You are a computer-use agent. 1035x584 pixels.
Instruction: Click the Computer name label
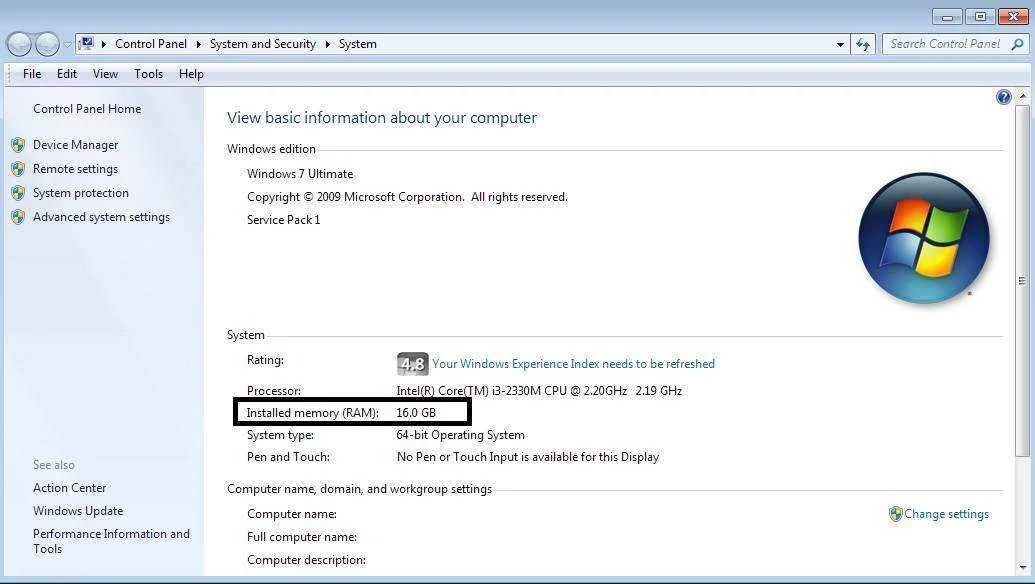tap(292, 514)
